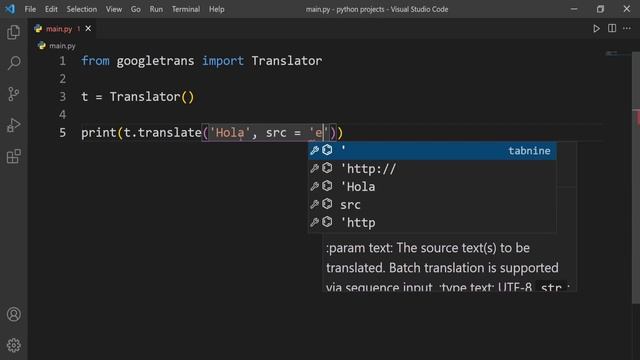
Task: Choose the 'http:// autocomplete suggestion
Action: pyautogui.click(x=432, y=169)
